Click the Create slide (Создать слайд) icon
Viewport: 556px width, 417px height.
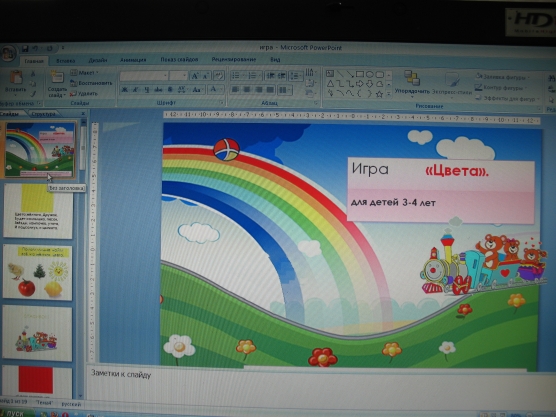(x=57, y=77)
